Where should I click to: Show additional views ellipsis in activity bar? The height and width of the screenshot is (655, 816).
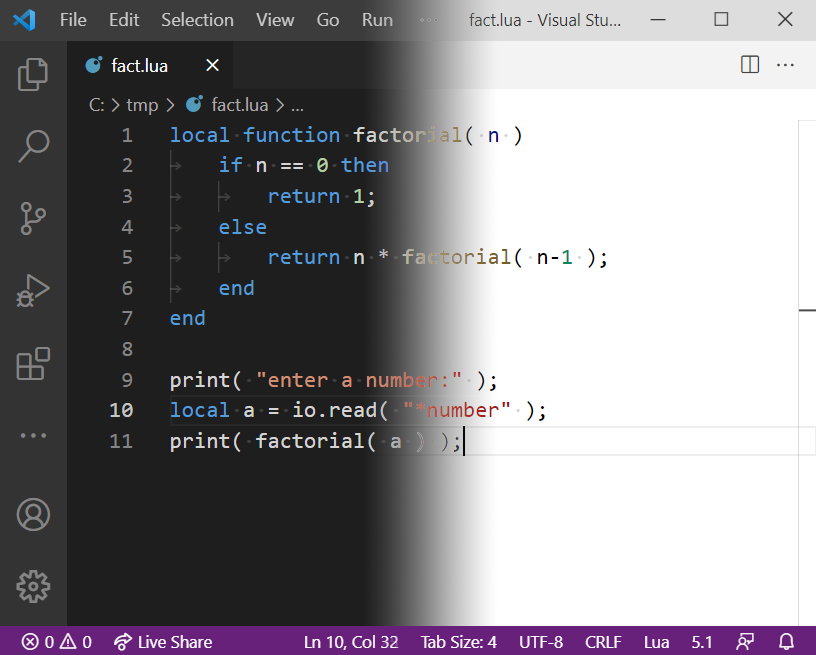(x=33, y=435)
